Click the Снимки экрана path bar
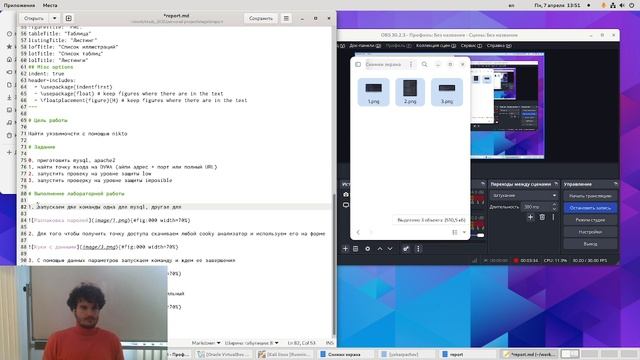The image size is (640, 360). click(x=384, y=64)
